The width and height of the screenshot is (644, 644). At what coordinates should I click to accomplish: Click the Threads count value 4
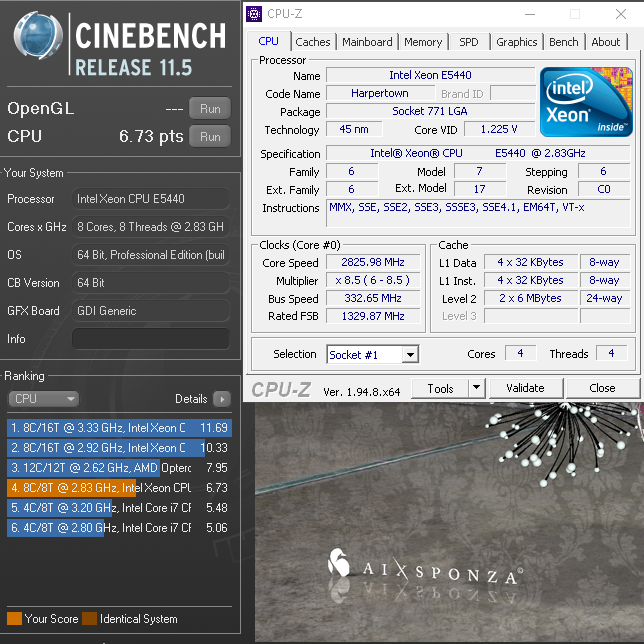[612, 353]
